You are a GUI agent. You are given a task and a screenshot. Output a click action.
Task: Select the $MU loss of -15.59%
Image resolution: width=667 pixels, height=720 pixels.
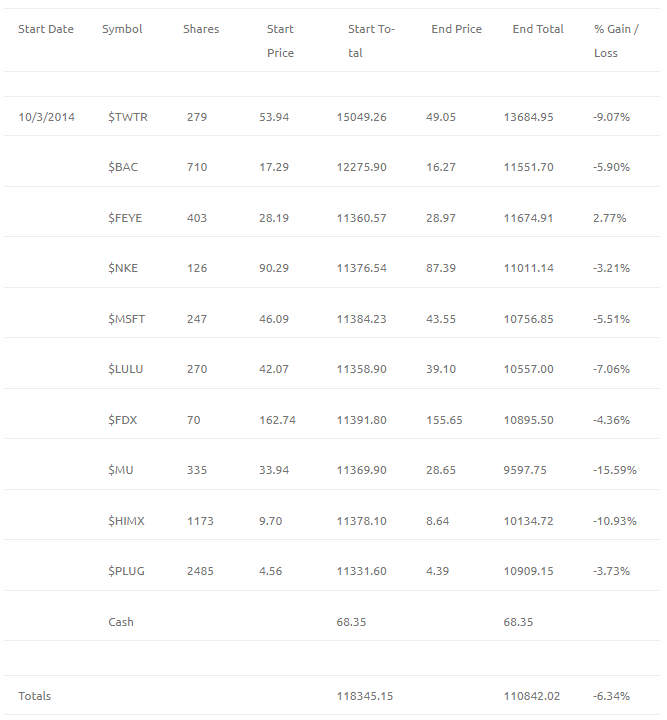point(614,470)
